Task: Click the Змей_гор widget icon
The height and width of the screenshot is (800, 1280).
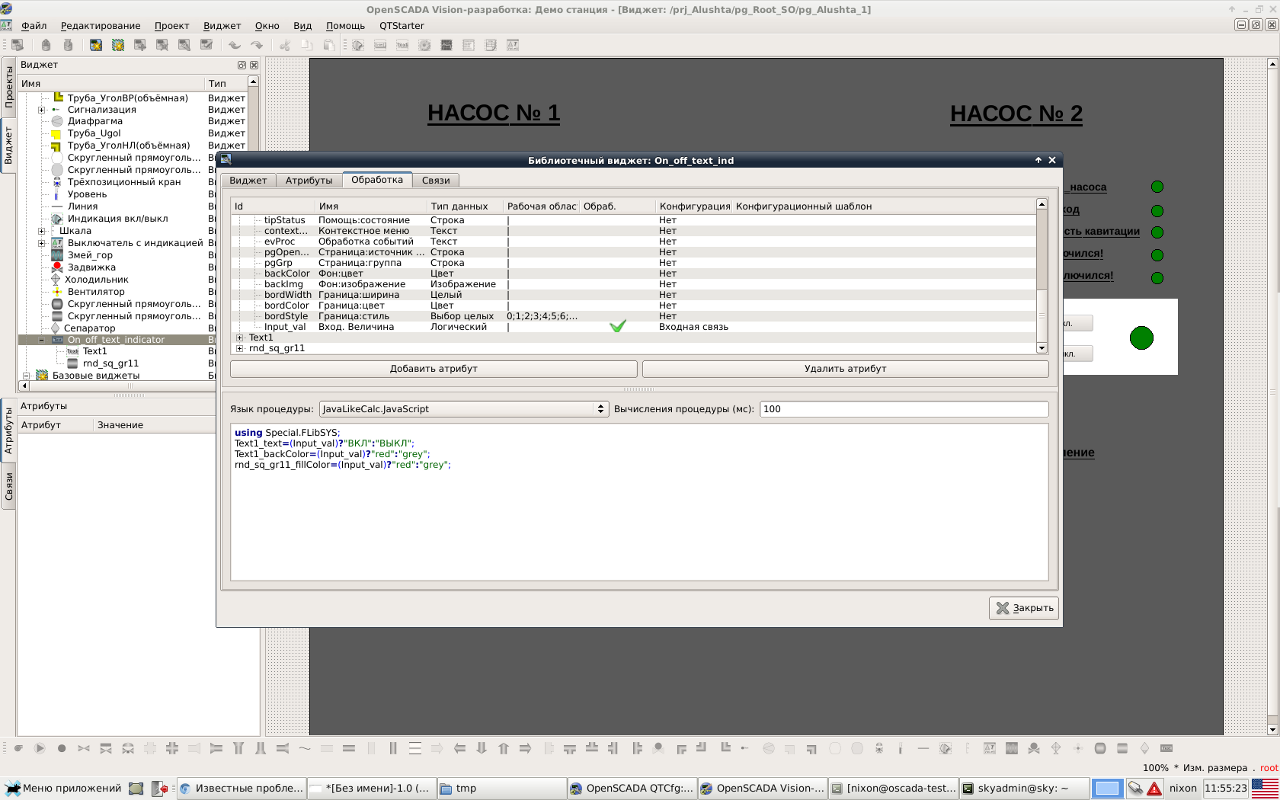Action: pos(57,255)
